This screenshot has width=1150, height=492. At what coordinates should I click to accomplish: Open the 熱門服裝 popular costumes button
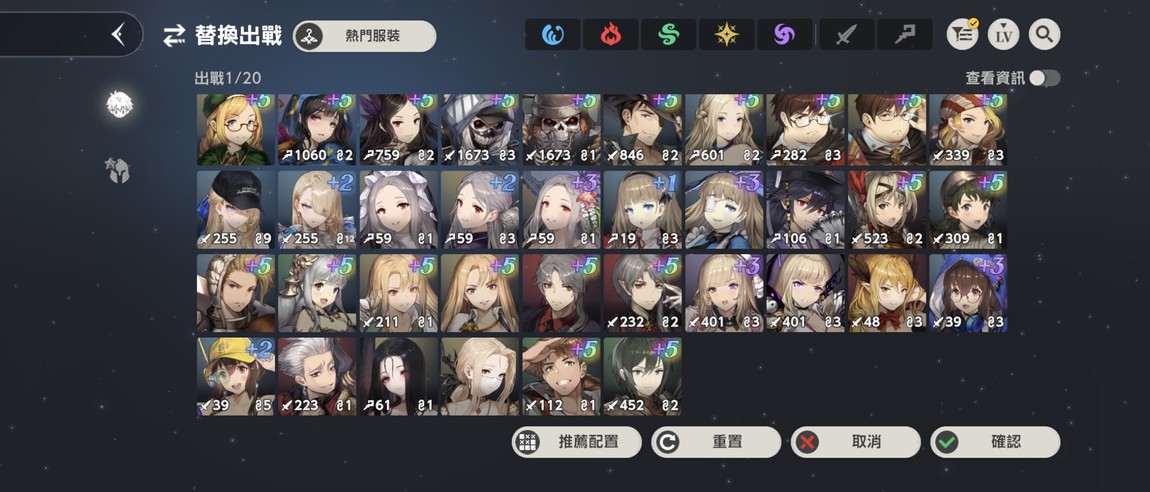pos(365,36)
